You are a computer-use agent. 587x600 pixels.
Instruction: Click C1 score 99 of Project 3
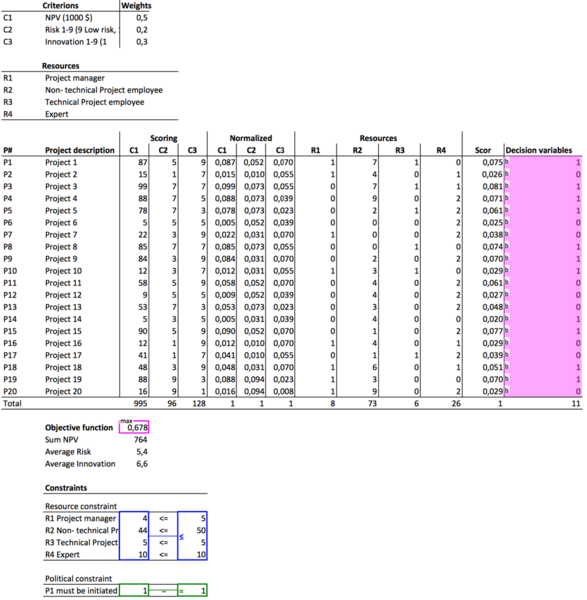click(143, 186)
